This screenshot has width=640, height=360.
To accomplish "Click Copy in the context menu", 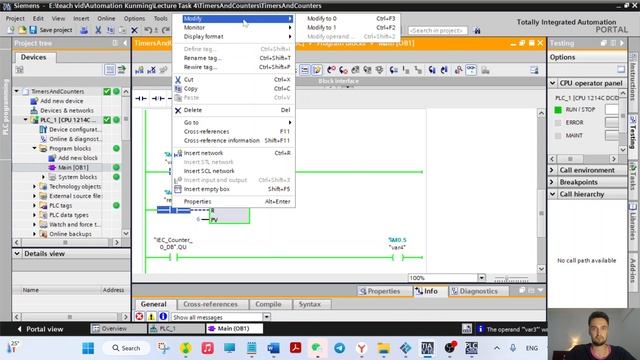I will click(x=233, y=89).
